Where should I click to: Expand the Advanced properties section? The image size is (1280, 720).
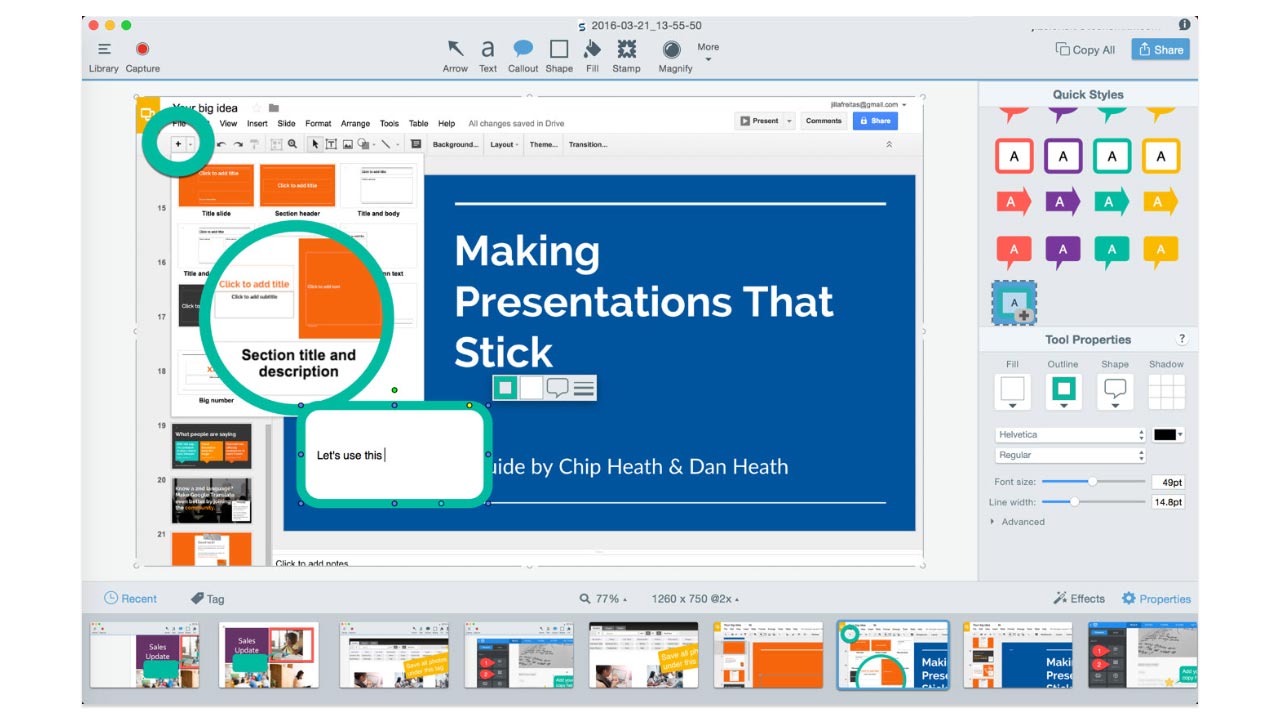pyautogui.click(x=1021, y=521)
